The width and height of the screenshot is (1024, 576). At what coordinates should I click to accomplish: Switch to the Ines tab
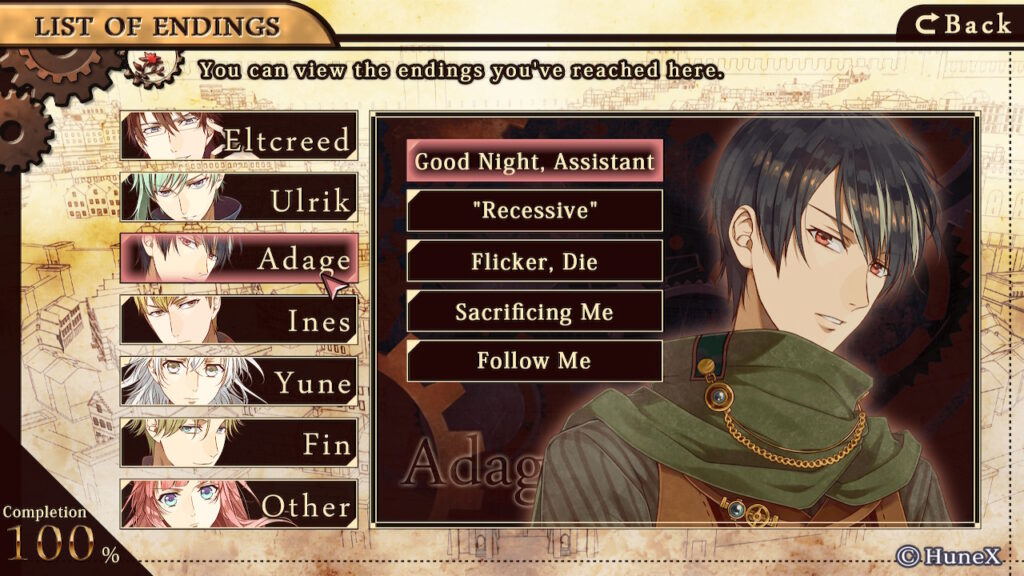[x=239, y=319]
